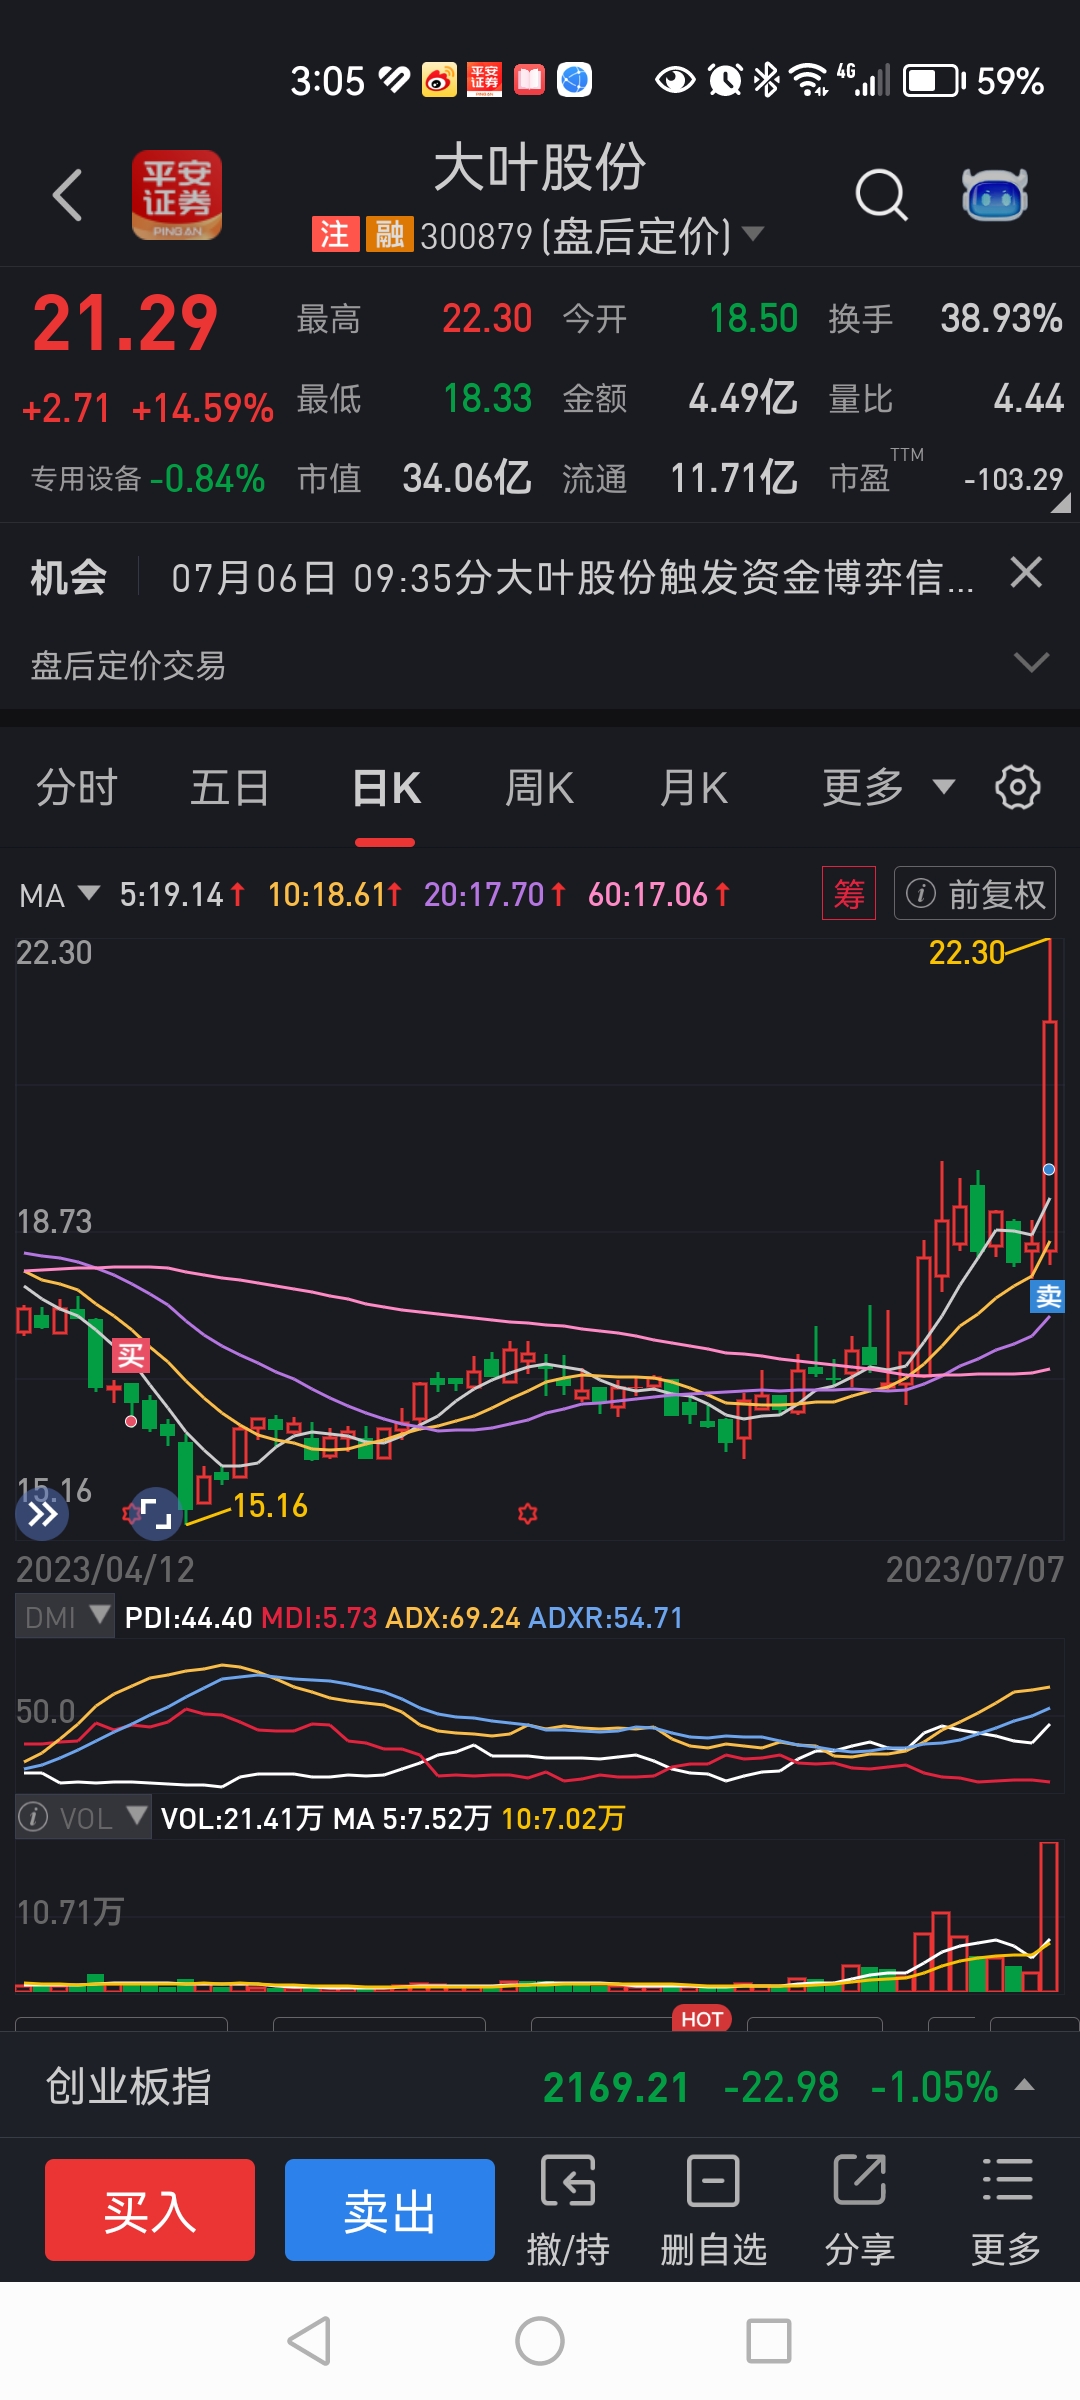The width and height of the screenshot is (1080, 2400).
Task: Tap the 市值 34.06亿 value
Action: tap(467, 478)
